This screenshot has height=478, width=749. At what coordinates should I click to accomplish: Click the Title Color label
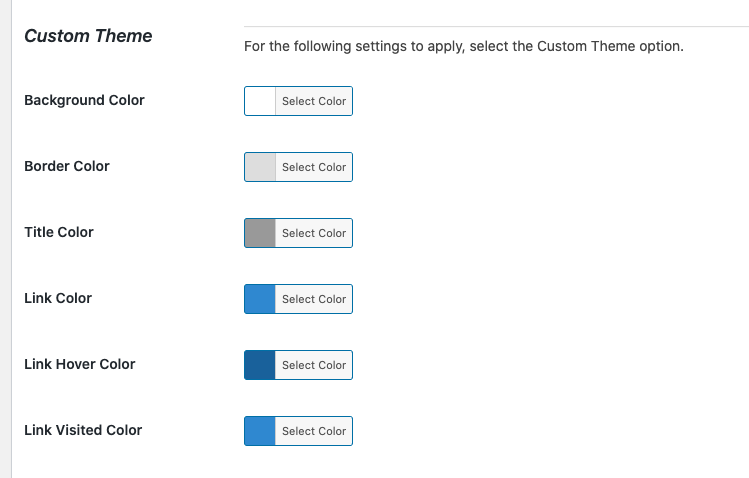click(59, 232)
